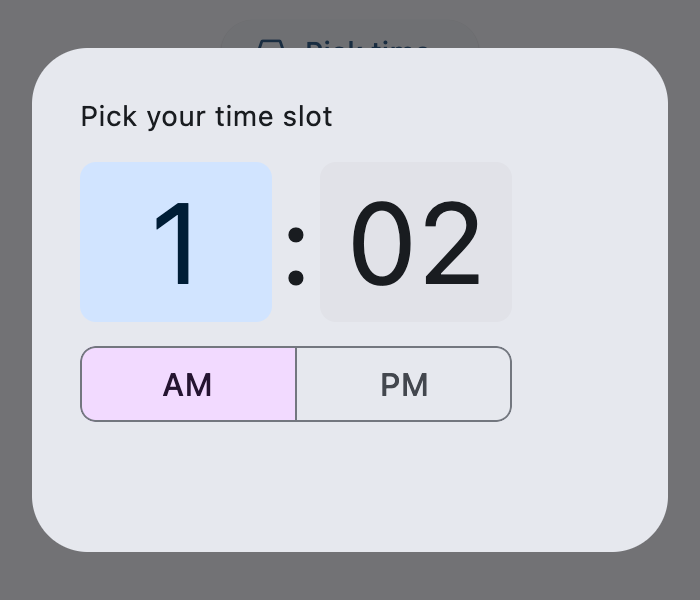This screenshot has width=700, height=600.
Task: Activate the minute input of the time picker
Action: [416, 242]
